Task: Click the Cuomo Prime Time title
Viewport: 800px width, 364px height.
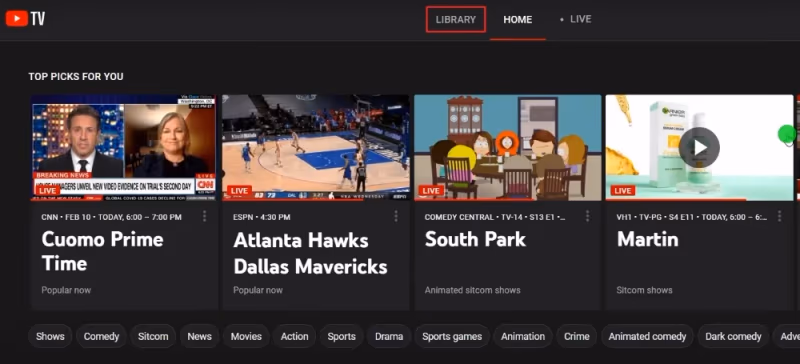Action: (x=102, y=251)
